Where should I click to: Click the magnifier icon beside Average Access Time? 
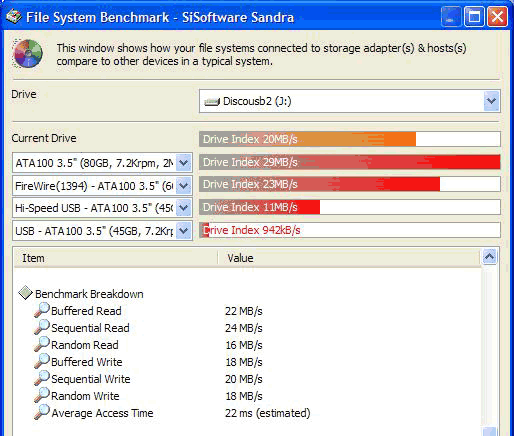pyautogui.click(x=42, y=412)
